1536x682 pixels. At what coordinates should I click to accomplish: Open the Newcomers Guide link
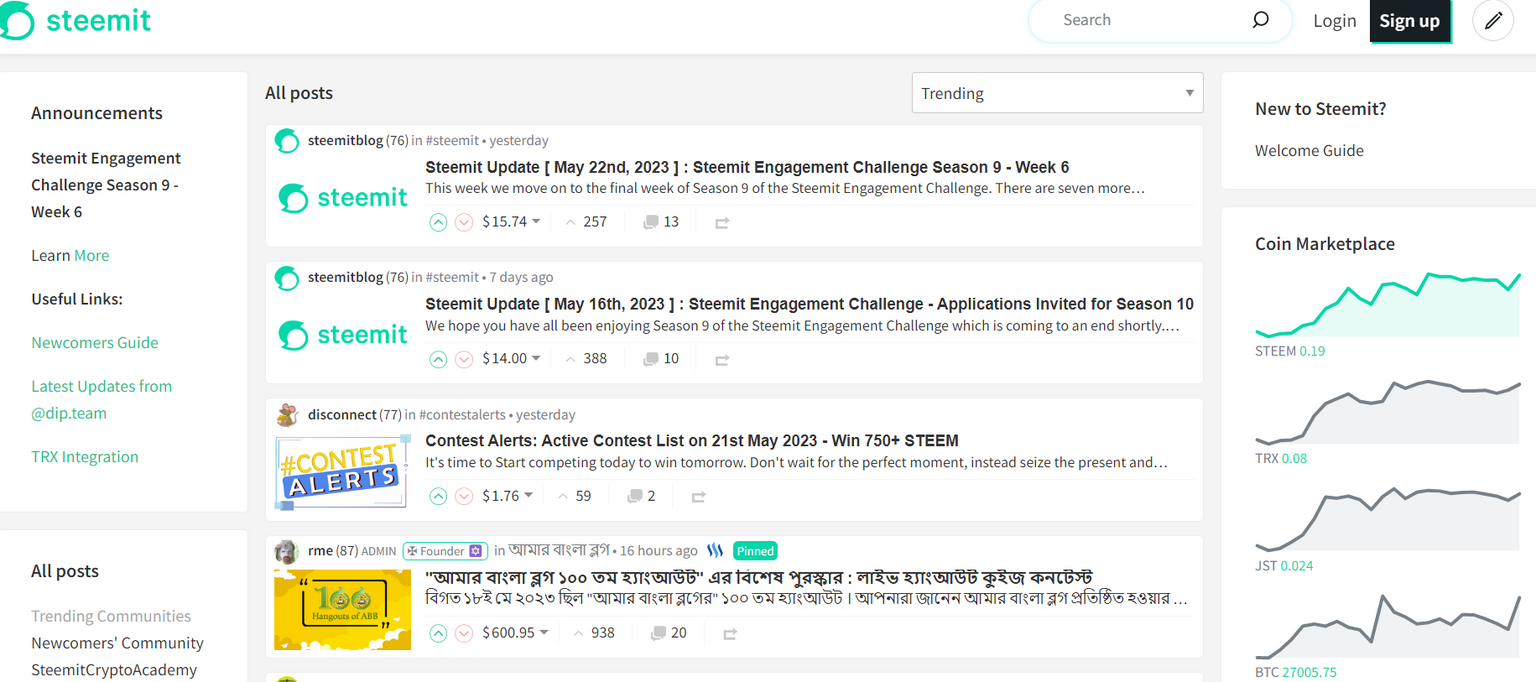95,342
